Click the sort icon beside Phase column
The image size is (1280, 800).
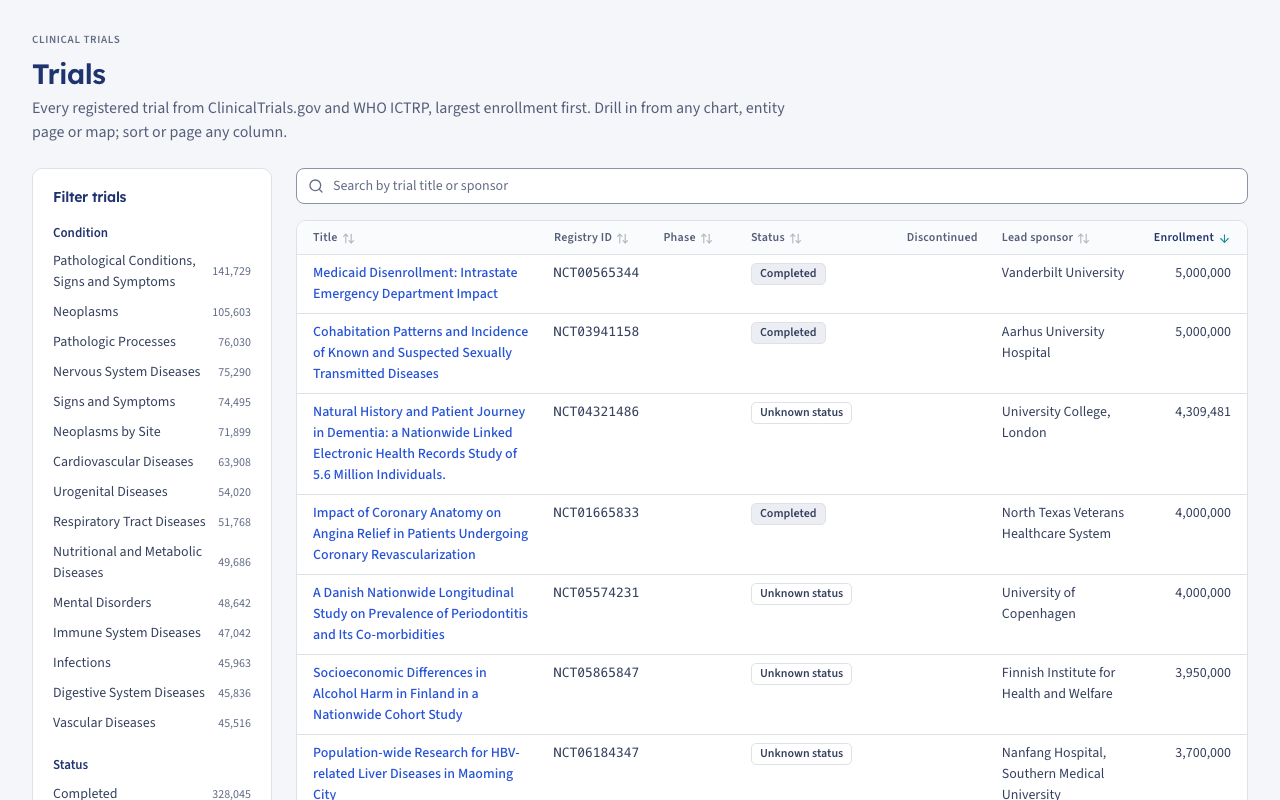coord(706,238)
